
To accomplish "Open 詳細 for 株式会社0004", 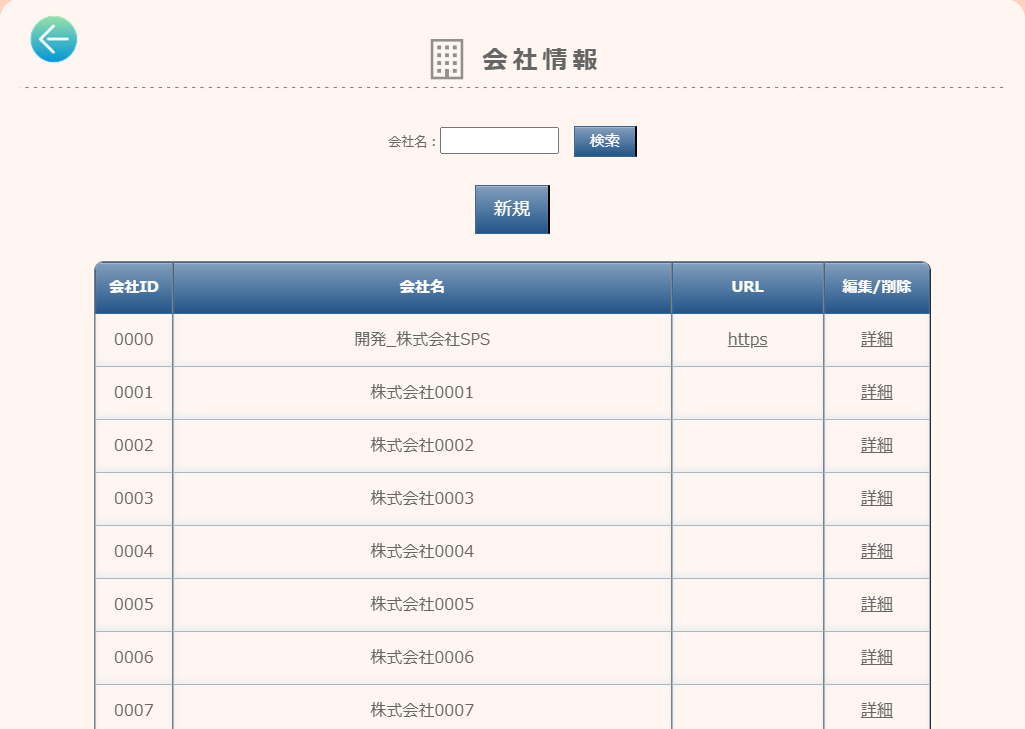I will pyautogui.click(x=876, y=551).
